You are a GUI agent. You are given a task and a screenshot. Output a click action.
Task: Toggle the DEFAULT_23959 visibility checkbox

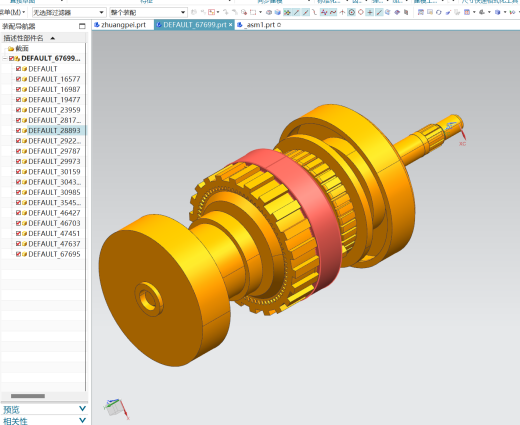click(18, 110)
